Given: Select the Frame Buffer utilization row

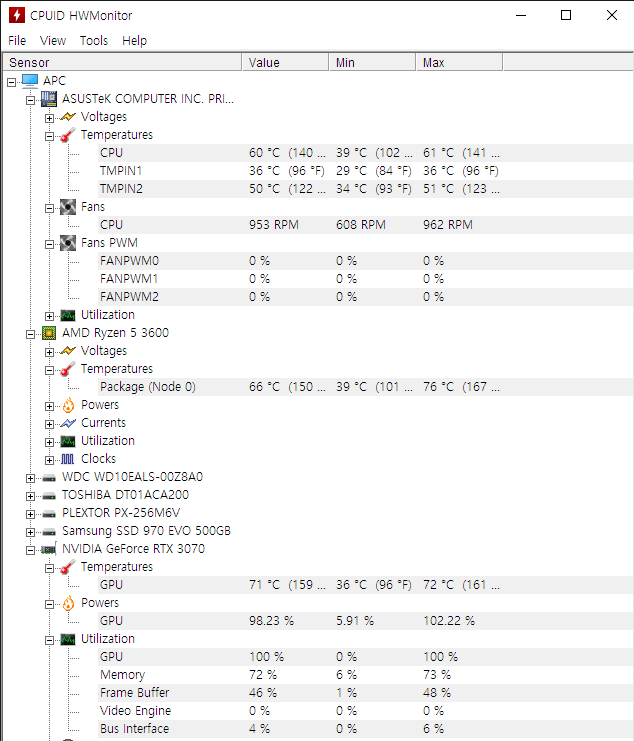Looking at the screenshot, I should [x=366, y=693].
